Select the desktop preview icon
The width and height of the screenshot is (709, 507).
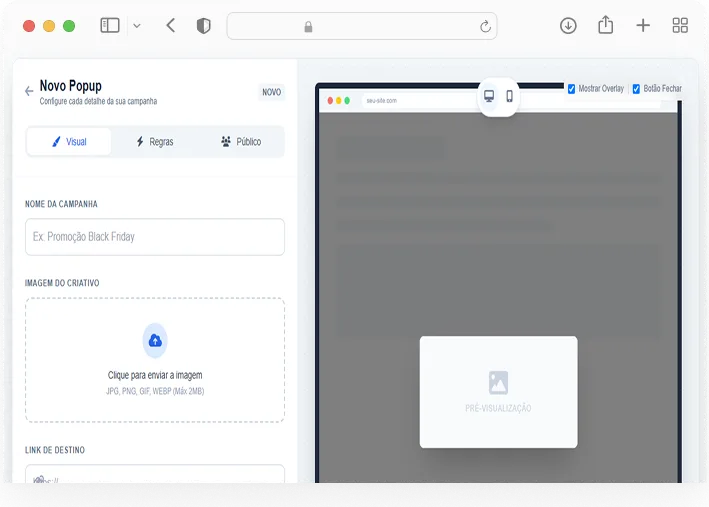point(489,96)
